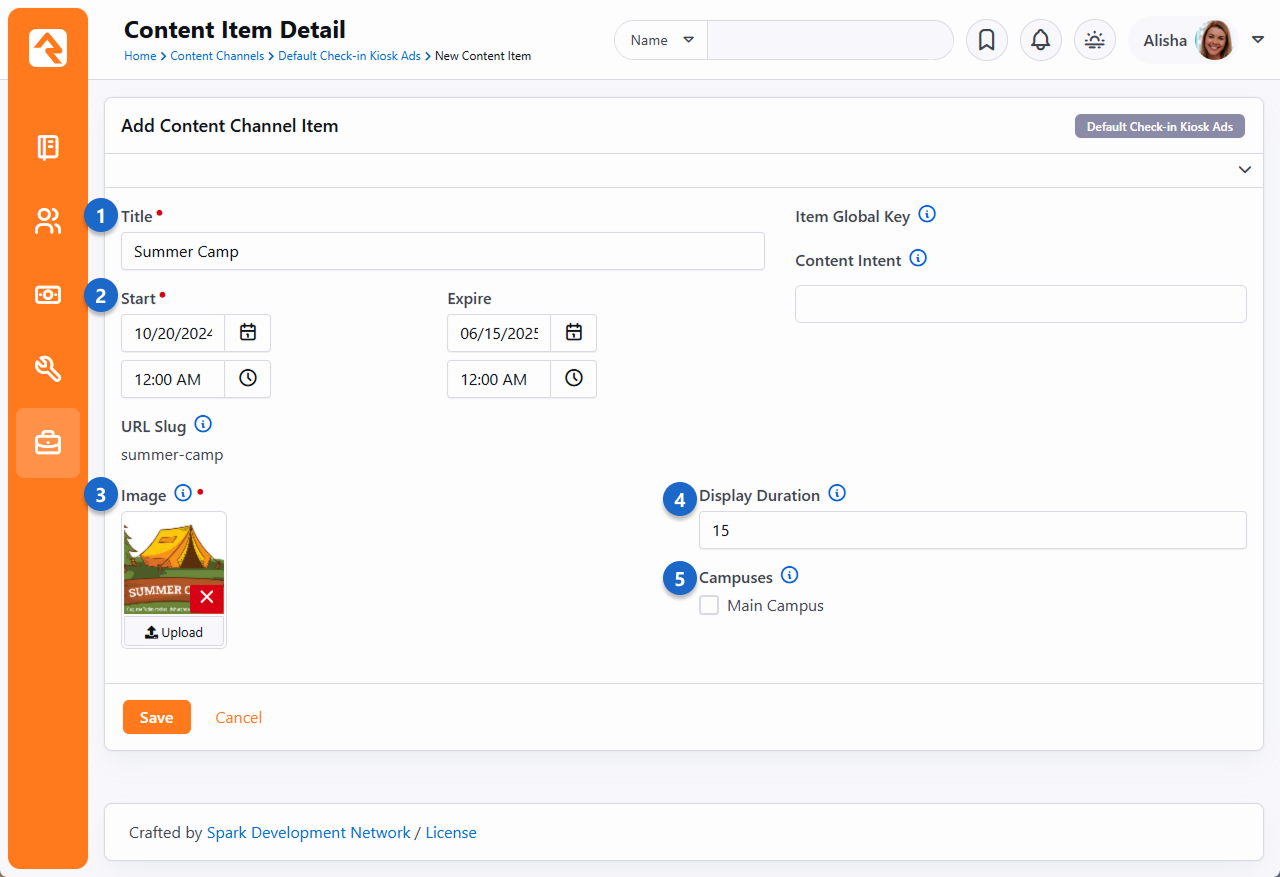Open the Finance section in the sidebar
The image size is (1280, 877).
(x=48, y=295)
